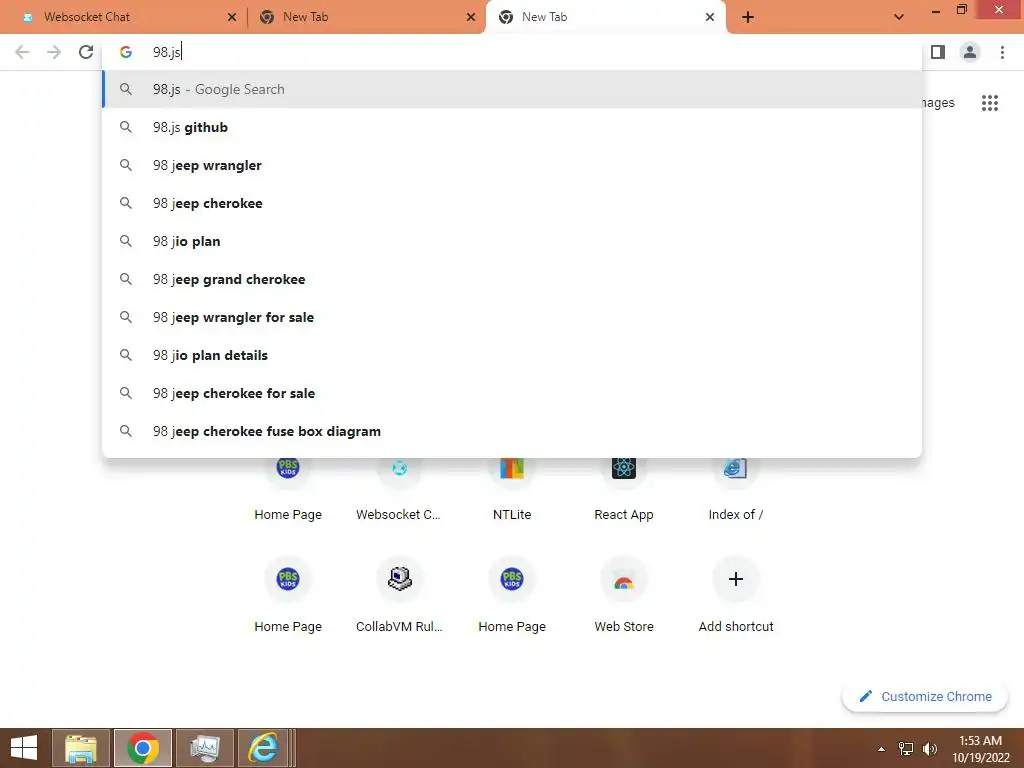Close the middle New Tab
This screenshot has height=768, width=1024.
[471, 17]
